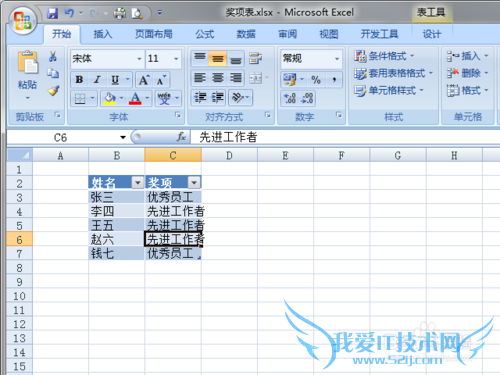Open filter dropdown for 奖项 column
Screen dimensions: 500x375
pos(194,182)
